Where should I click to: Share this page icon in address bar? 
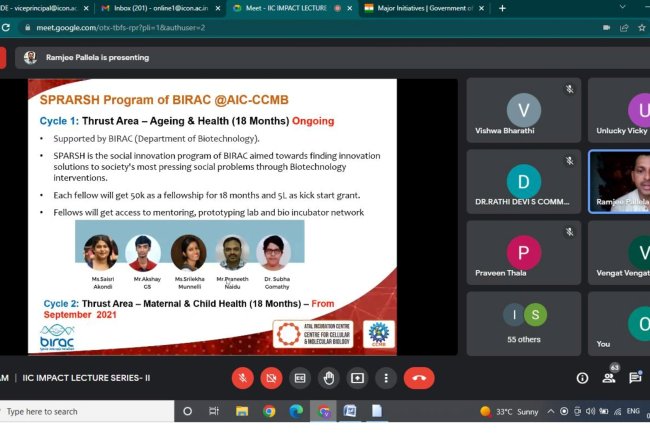click(x=624, y=28)
